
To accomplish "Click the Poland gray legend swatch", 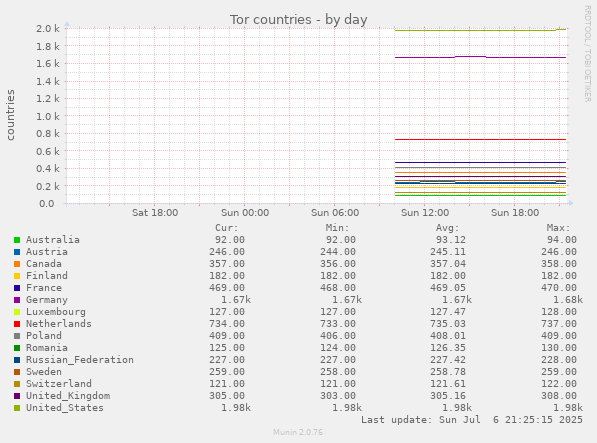I will pos(17,336).
